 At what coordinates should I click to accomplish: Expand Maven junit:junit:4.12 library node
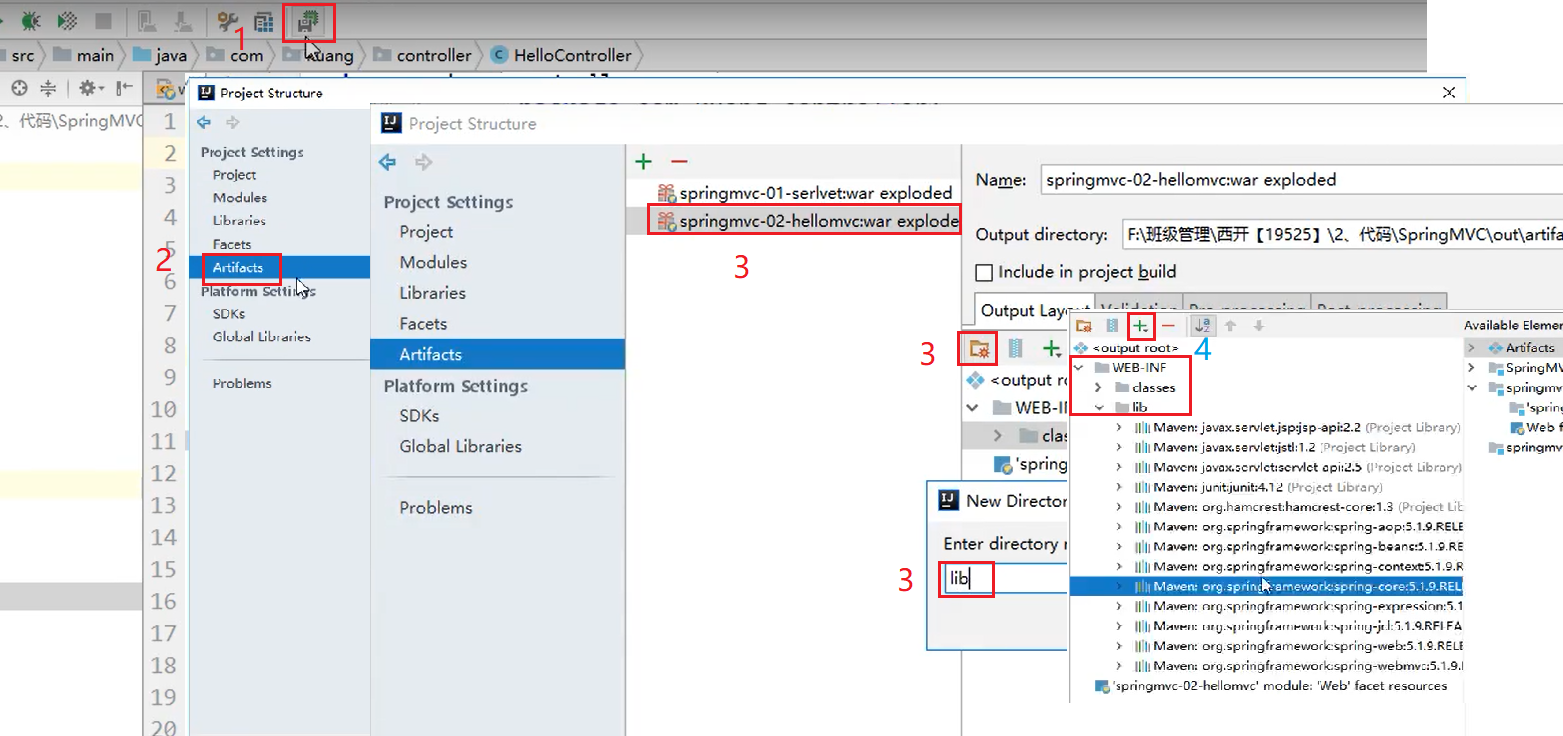point(1118,487)
